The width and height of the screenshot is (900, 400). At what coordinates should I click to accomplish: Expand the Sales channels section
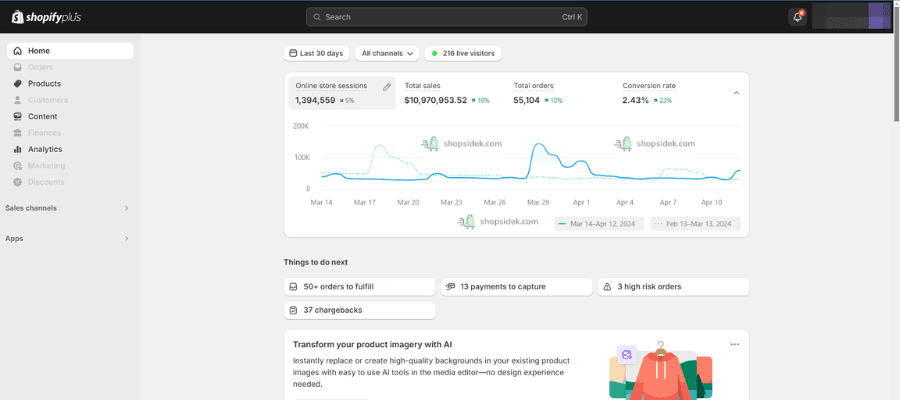pos(126,208)
